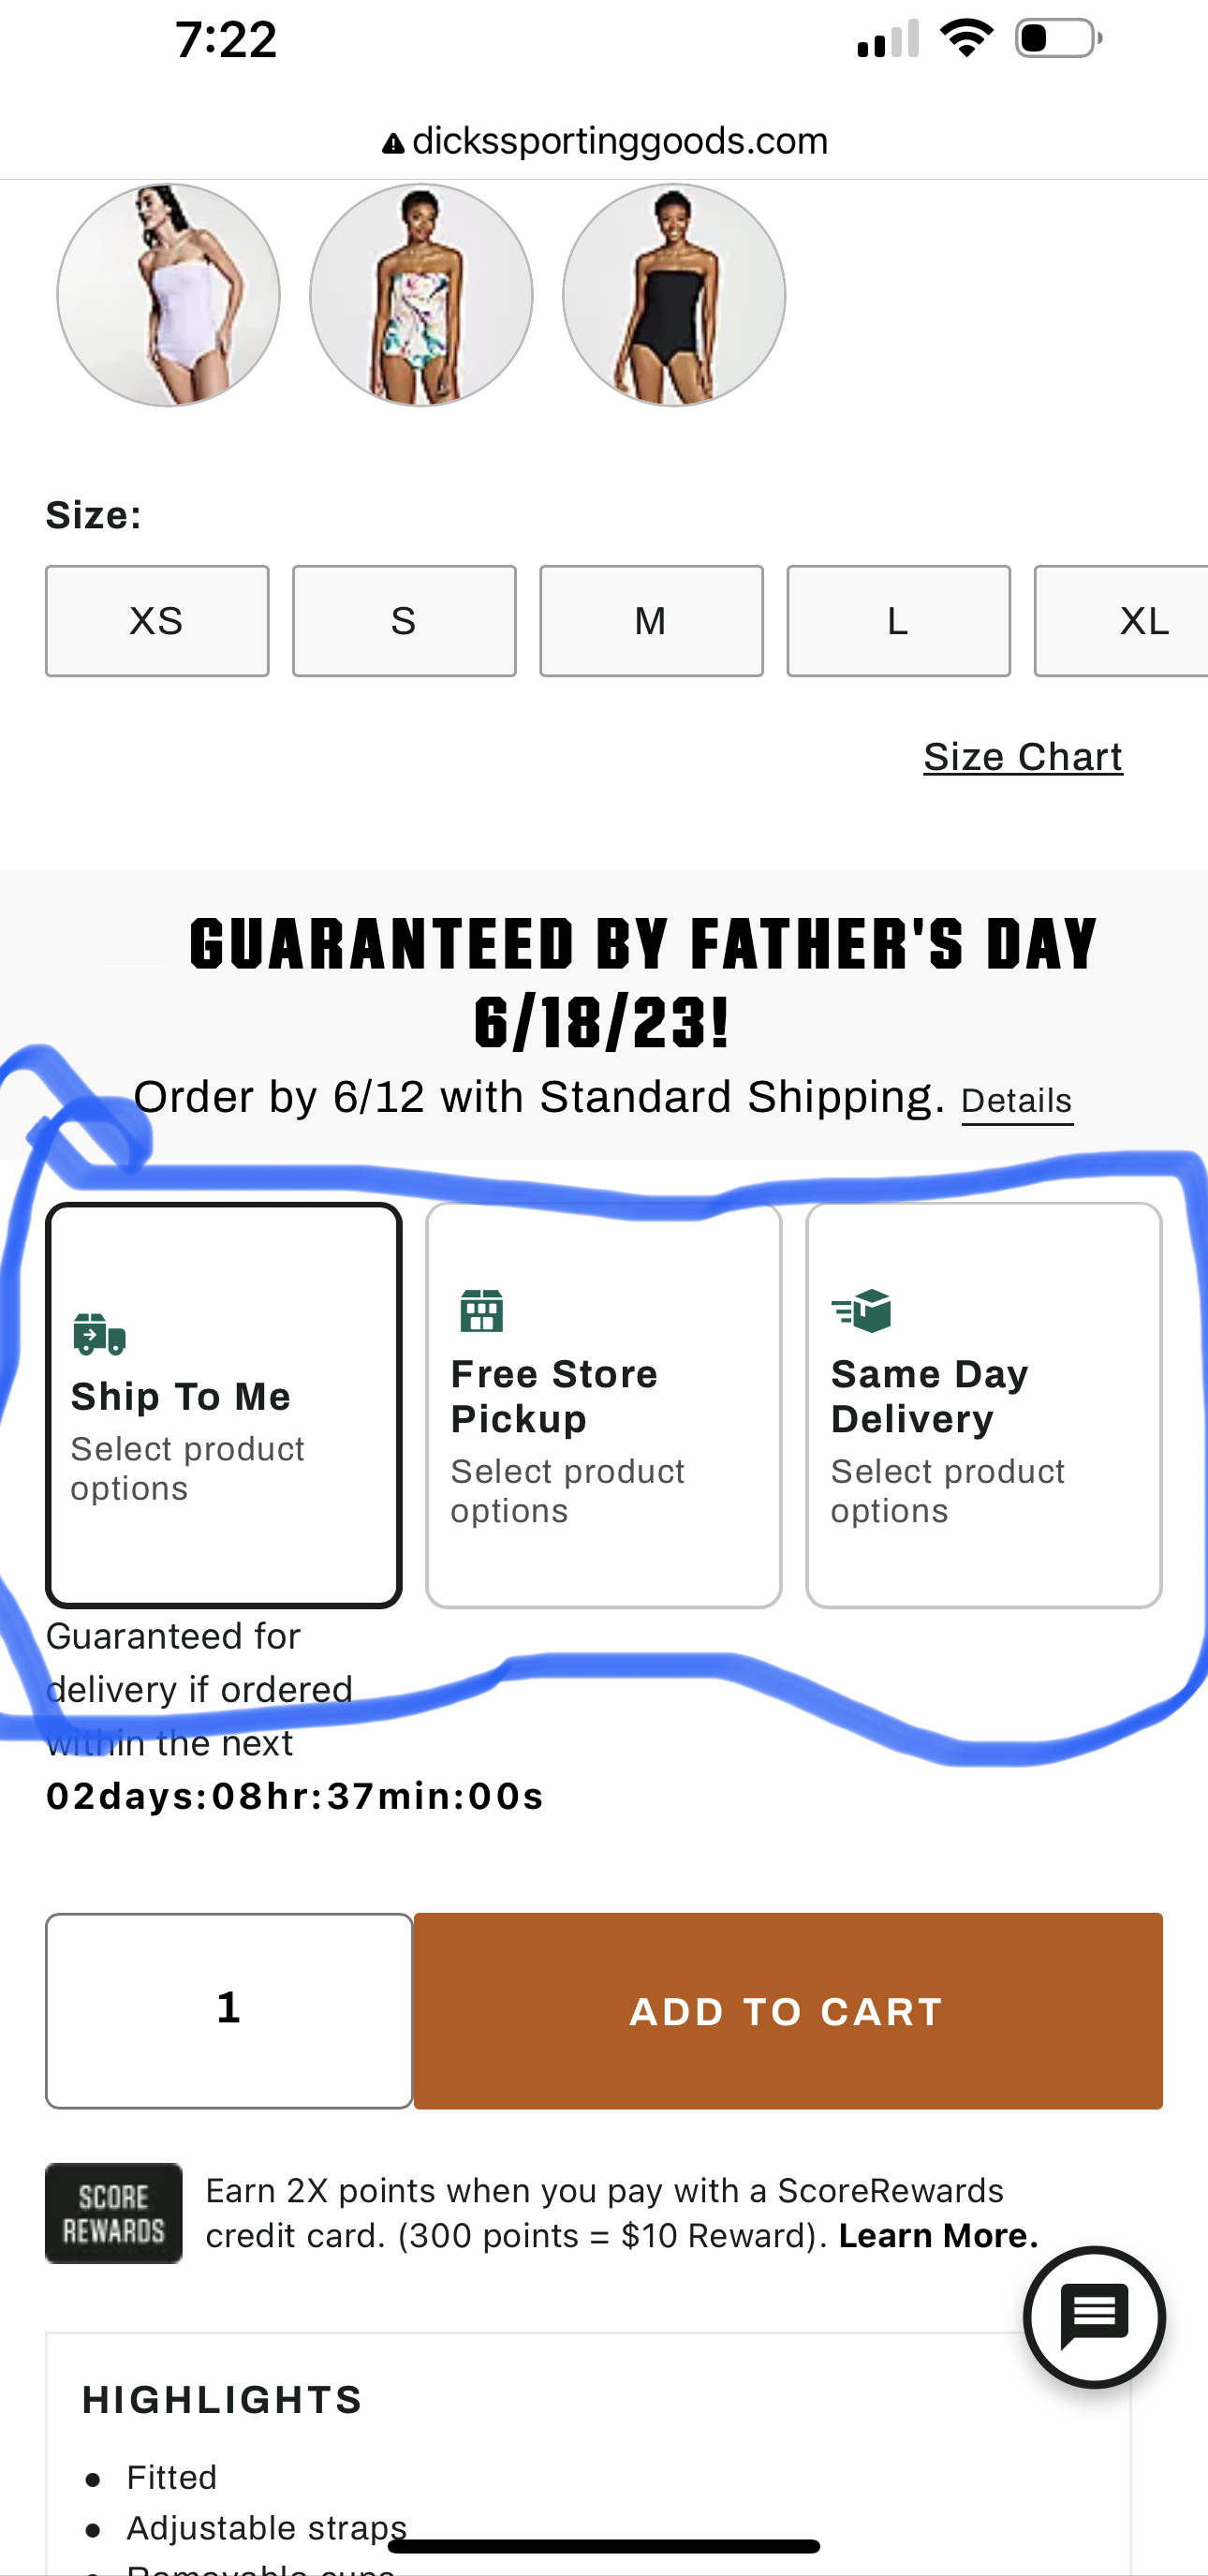Tap the Add to Cart button

(x=787, y=2011)
